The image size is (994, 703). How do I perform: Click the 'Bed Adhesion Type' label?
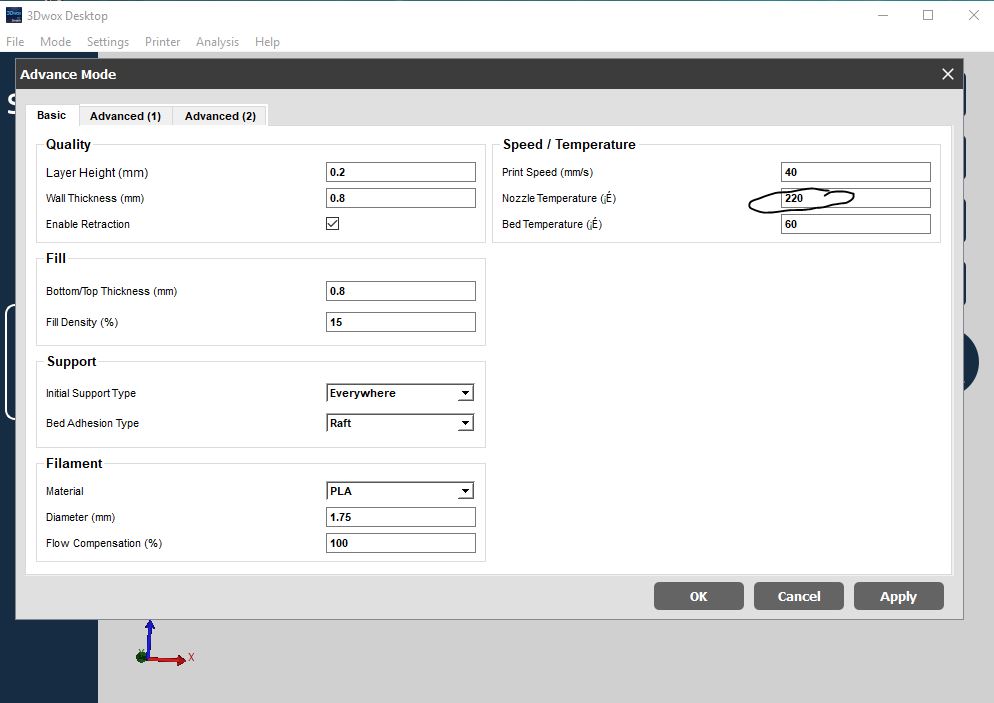92,423
